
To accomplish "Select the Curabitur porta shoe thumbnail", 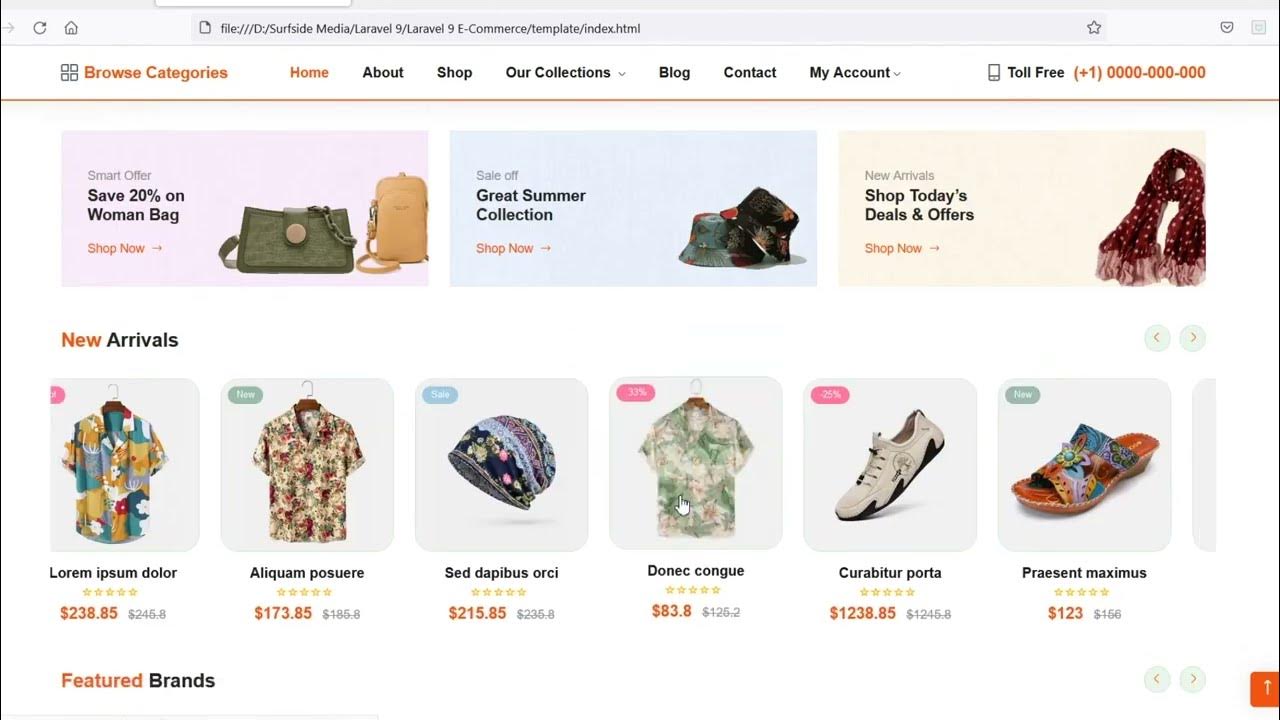I will (890, 465).
